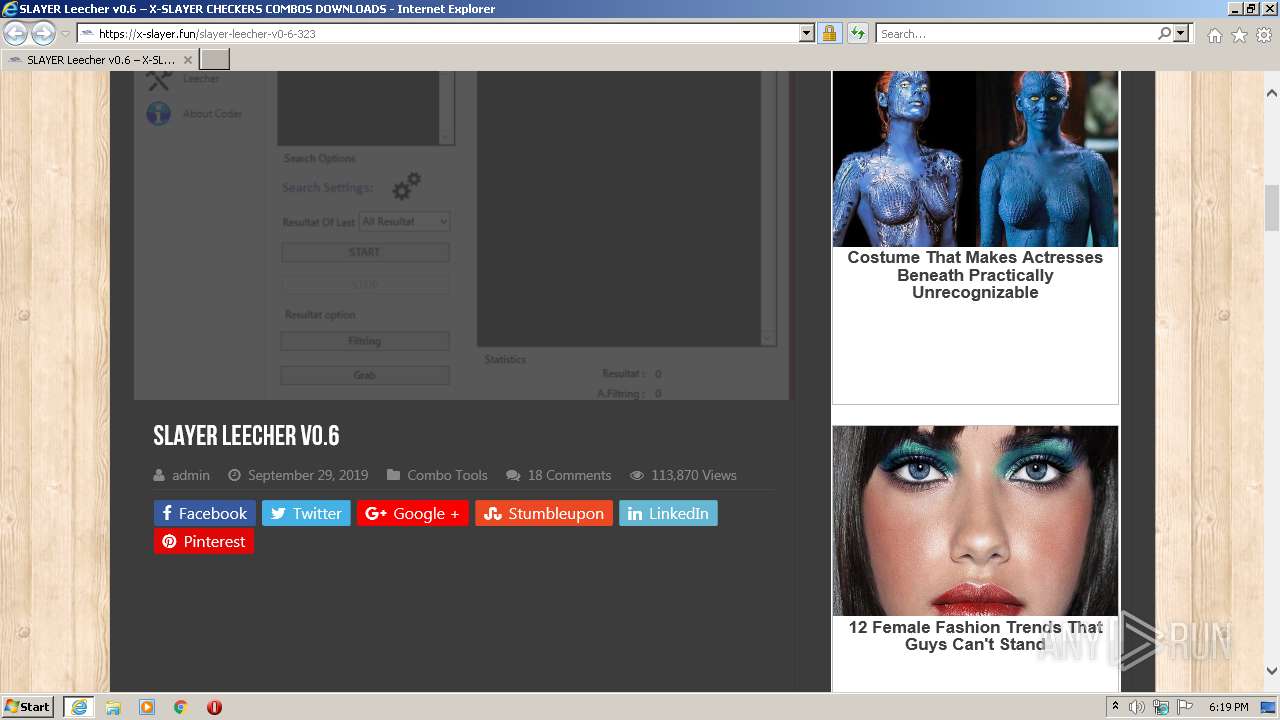Open the security lock report icon
The image size is (1280, 720).
point(829,34)
